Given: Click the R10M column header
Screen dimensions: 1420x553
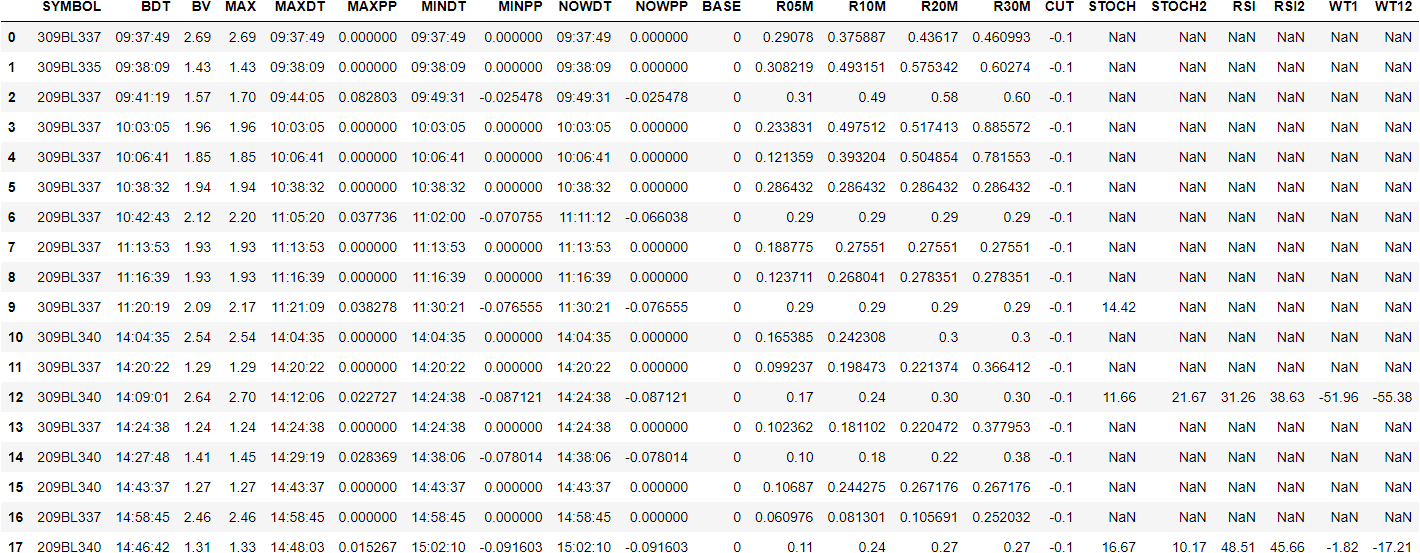Looking at the screenshot, I should [x=867, y=7].
